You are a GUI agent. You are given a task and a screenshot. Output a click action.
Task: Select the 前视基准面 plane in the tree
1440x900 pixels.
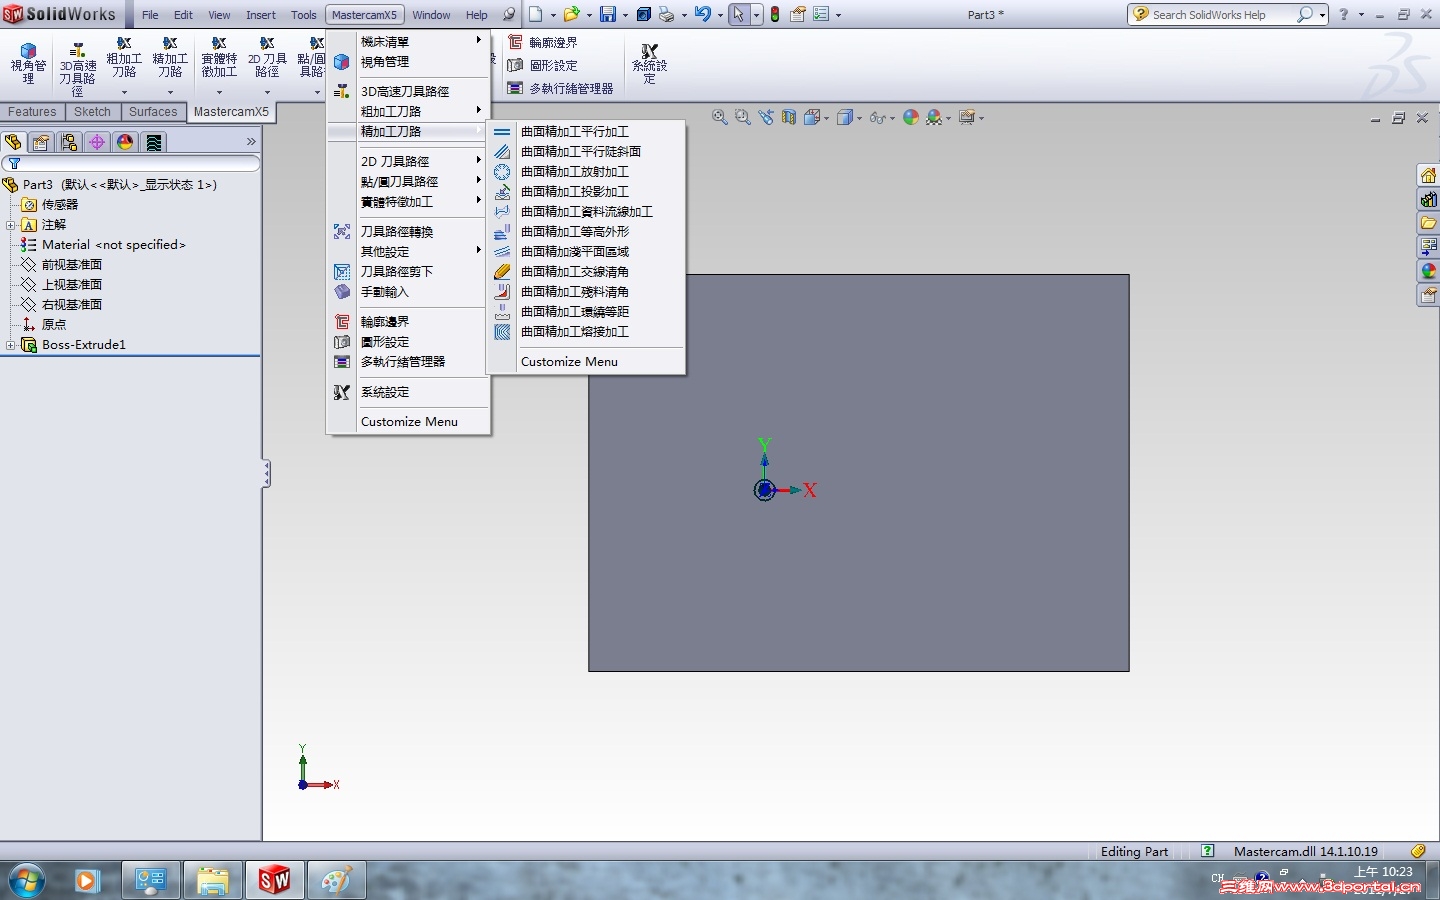pyautogui.click(x=72, y=265)
